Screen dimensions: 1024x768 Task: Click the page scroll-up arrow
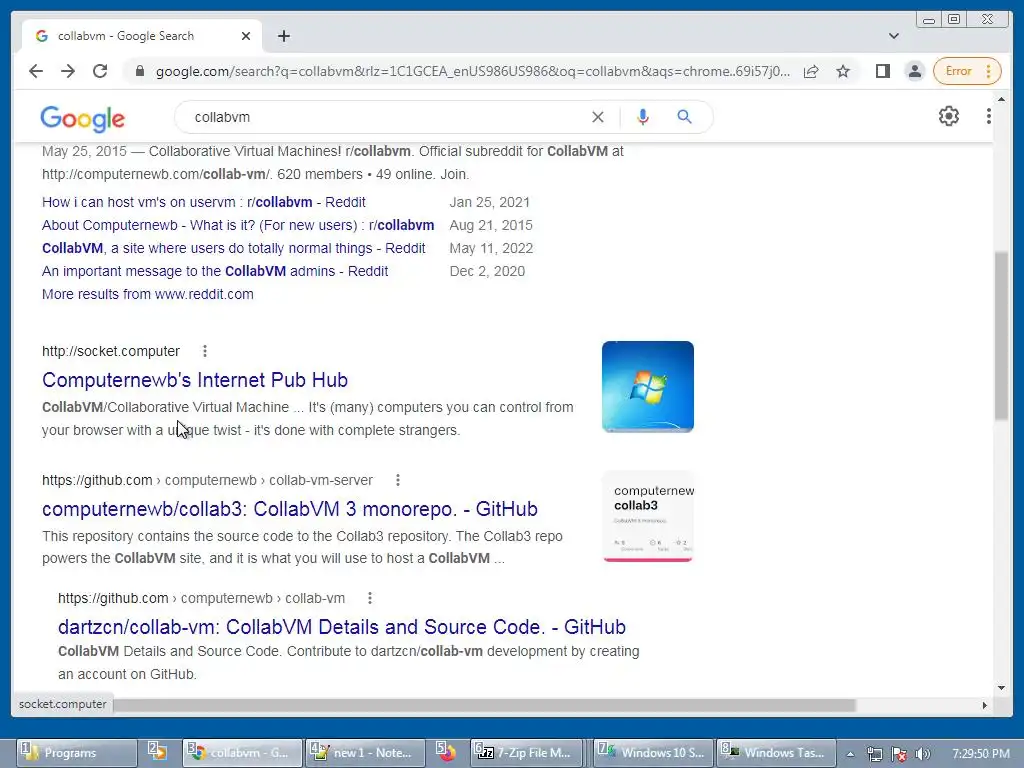point(1001,99)
